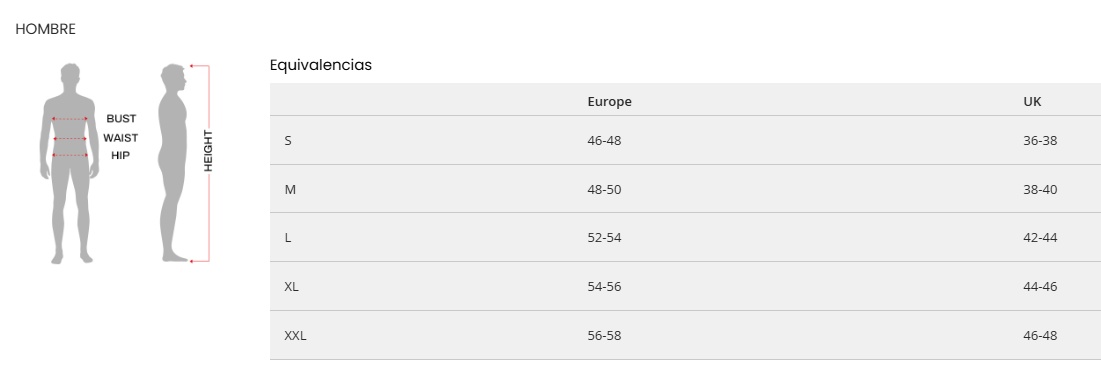The image size is (1101, 369).
Task: Select the front-view body silhouette
Action: point(69,163)
